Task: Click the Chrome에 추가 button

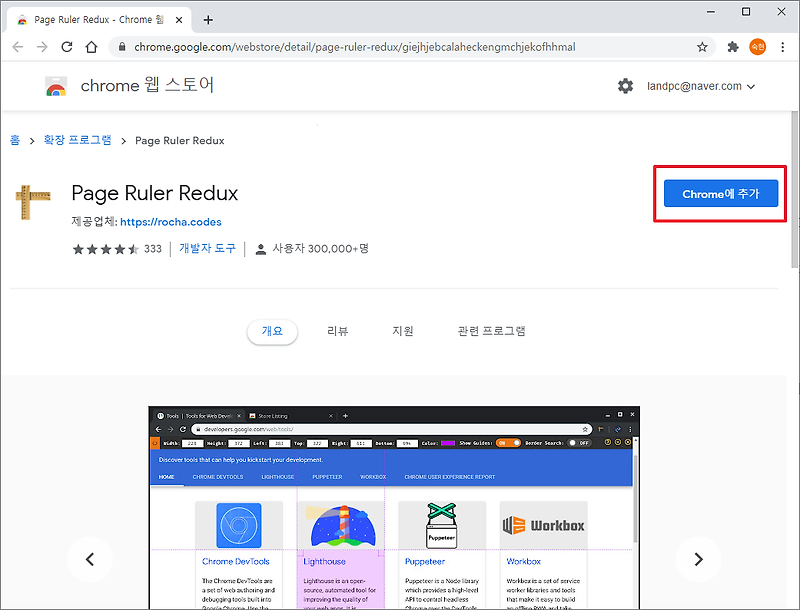Action: click(719, 194)
